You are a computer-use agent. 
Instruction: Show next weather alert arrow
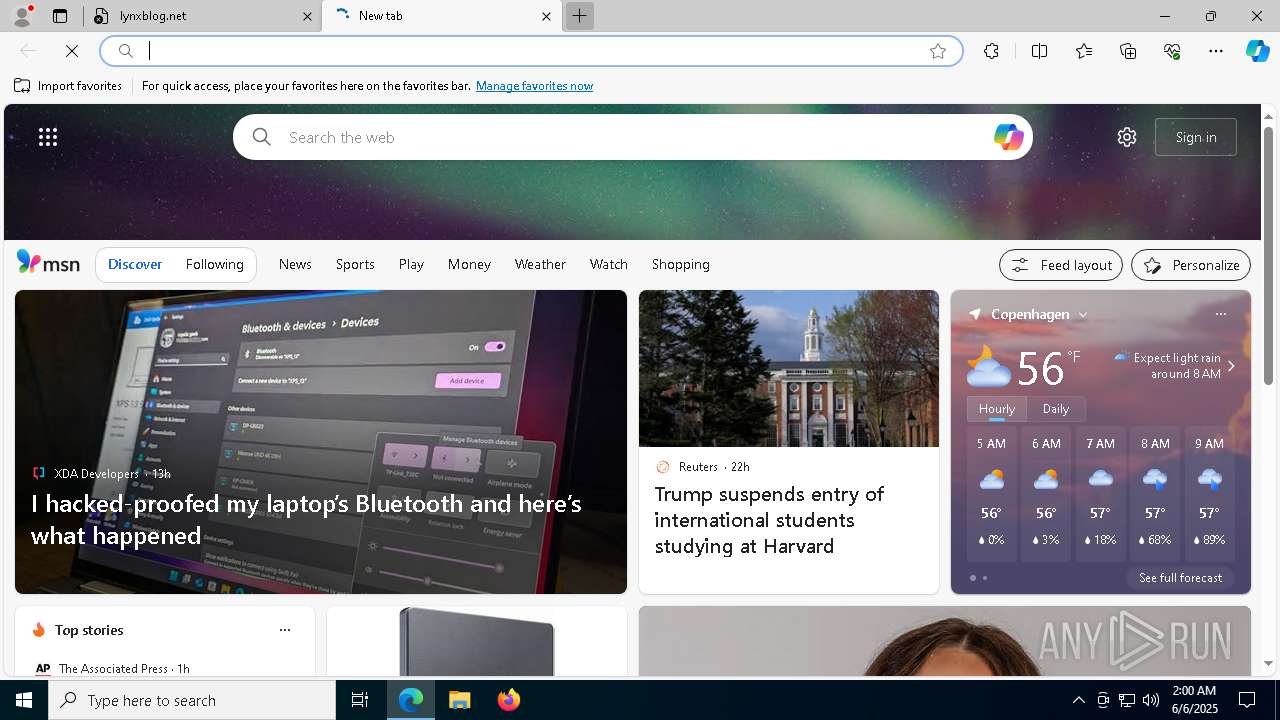click(1231, 366)
